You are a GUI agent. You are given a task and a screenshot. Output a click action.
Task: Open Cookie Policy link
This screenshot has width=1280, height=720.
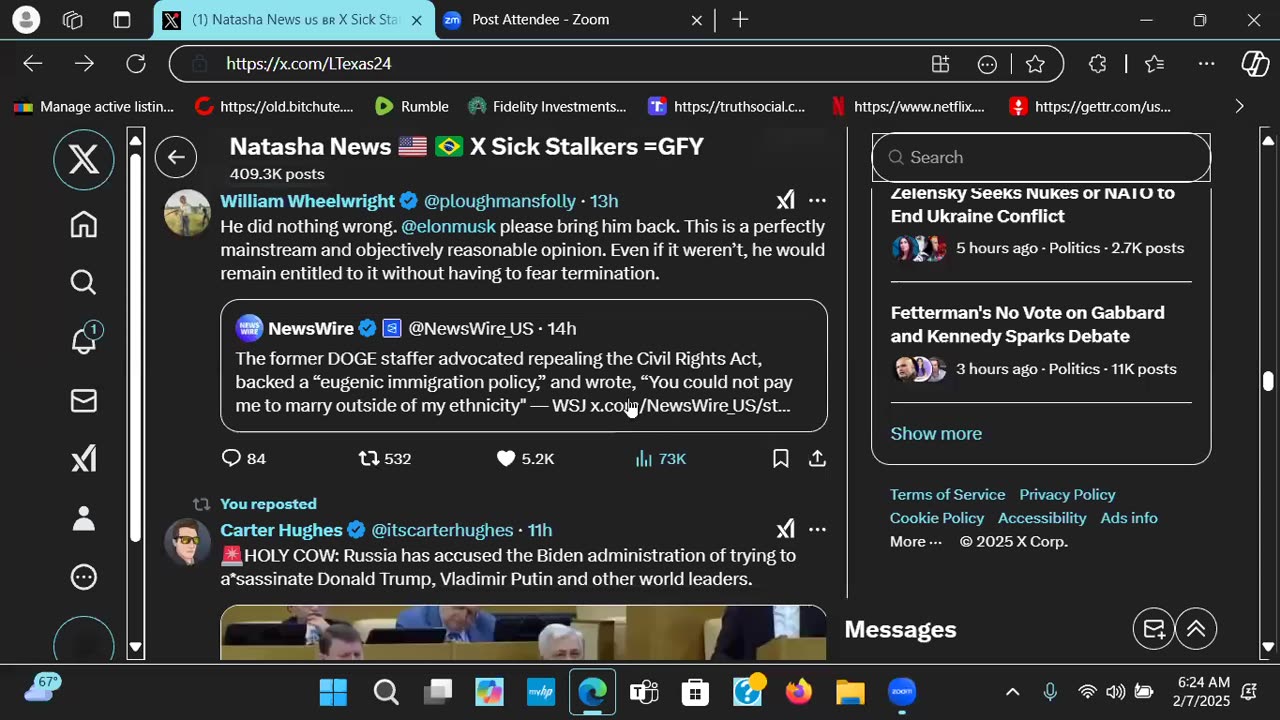click(937, 518)
